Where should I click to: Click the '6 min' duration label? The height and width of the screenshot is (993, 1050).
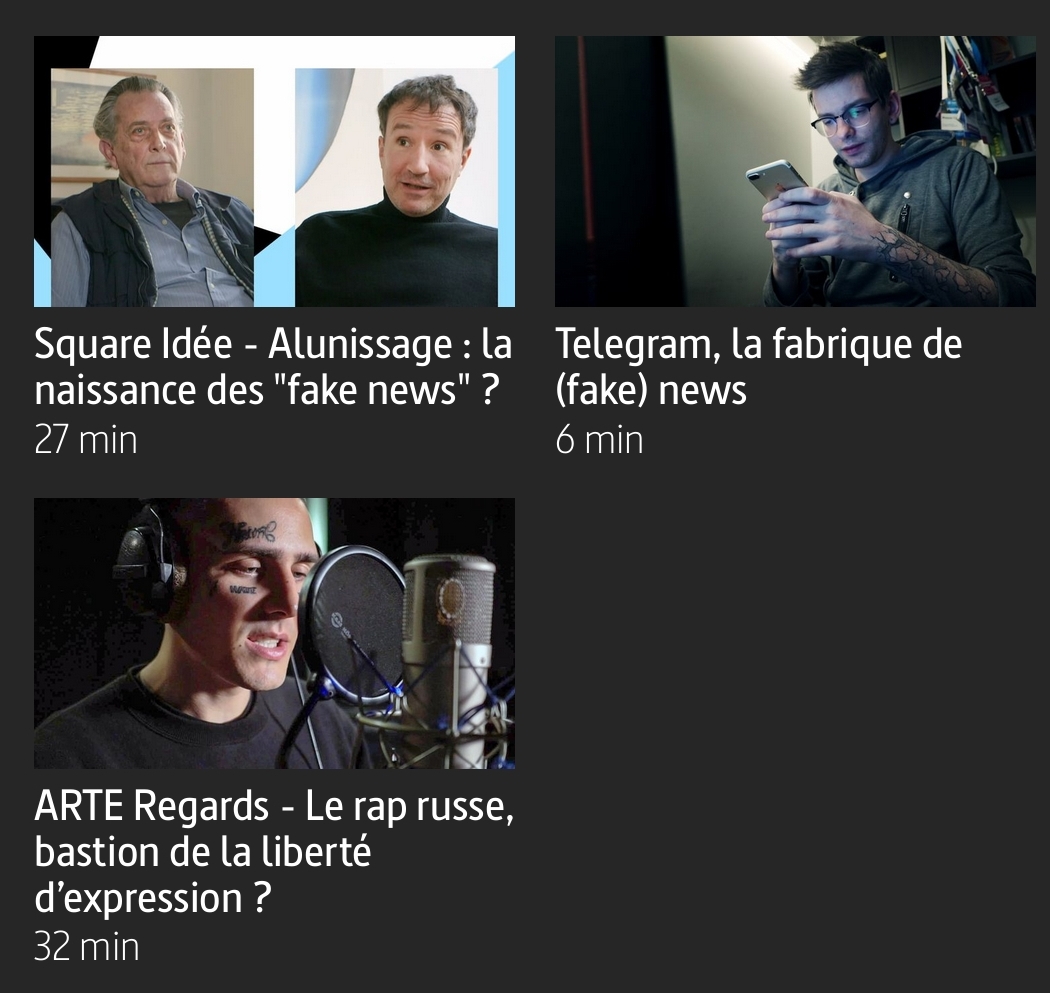pyautogui.click(x=599, y=440)
